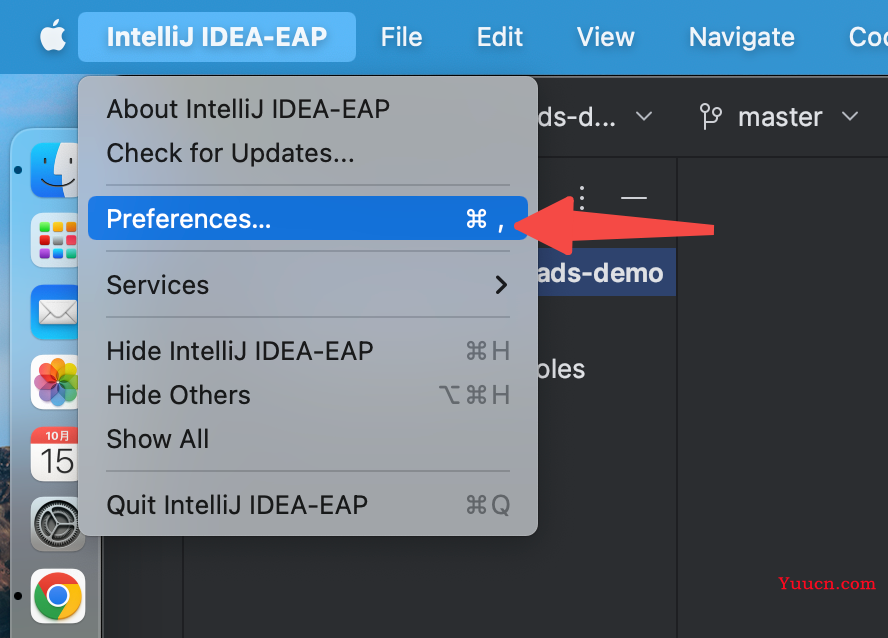The height and width of the screenshot is (638, 888).
Task: Hide the tool window with minus icon
Action: tap(634, 198)
